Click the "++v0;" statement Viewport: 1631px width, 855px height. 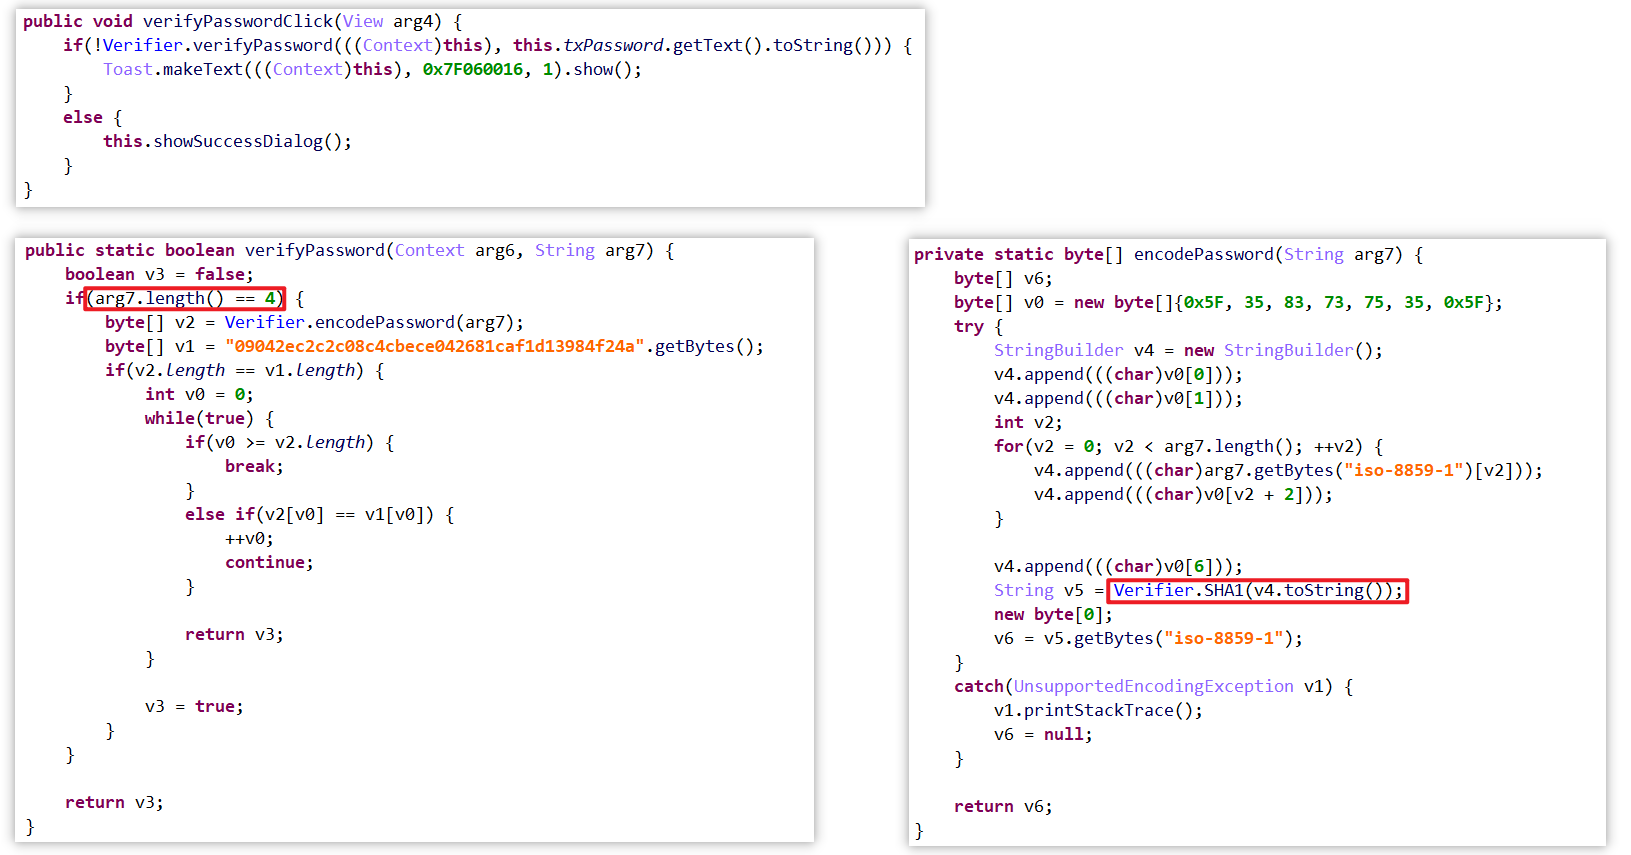click(250, 538)
